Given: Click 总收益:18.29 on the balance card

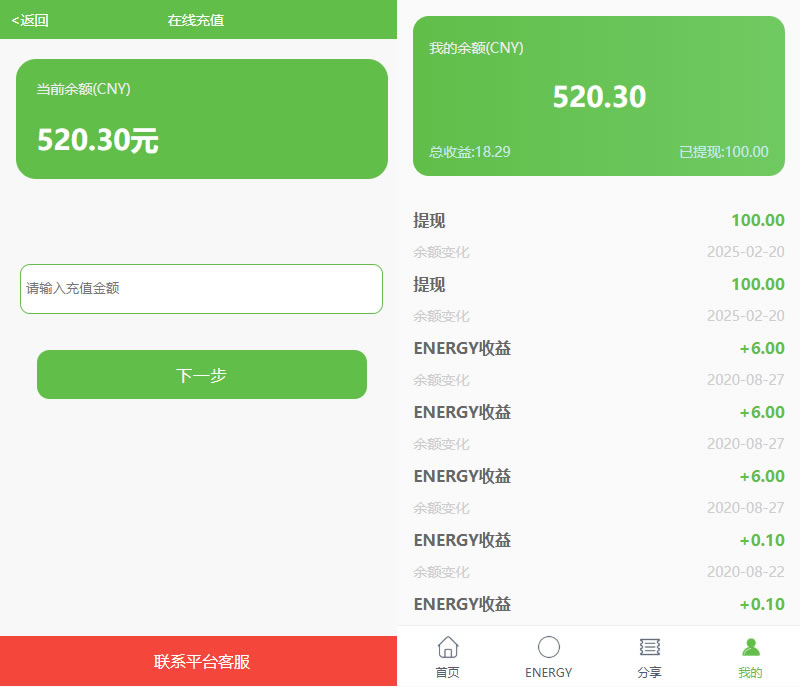Looking at the screenshot, I should click(469, 151).
